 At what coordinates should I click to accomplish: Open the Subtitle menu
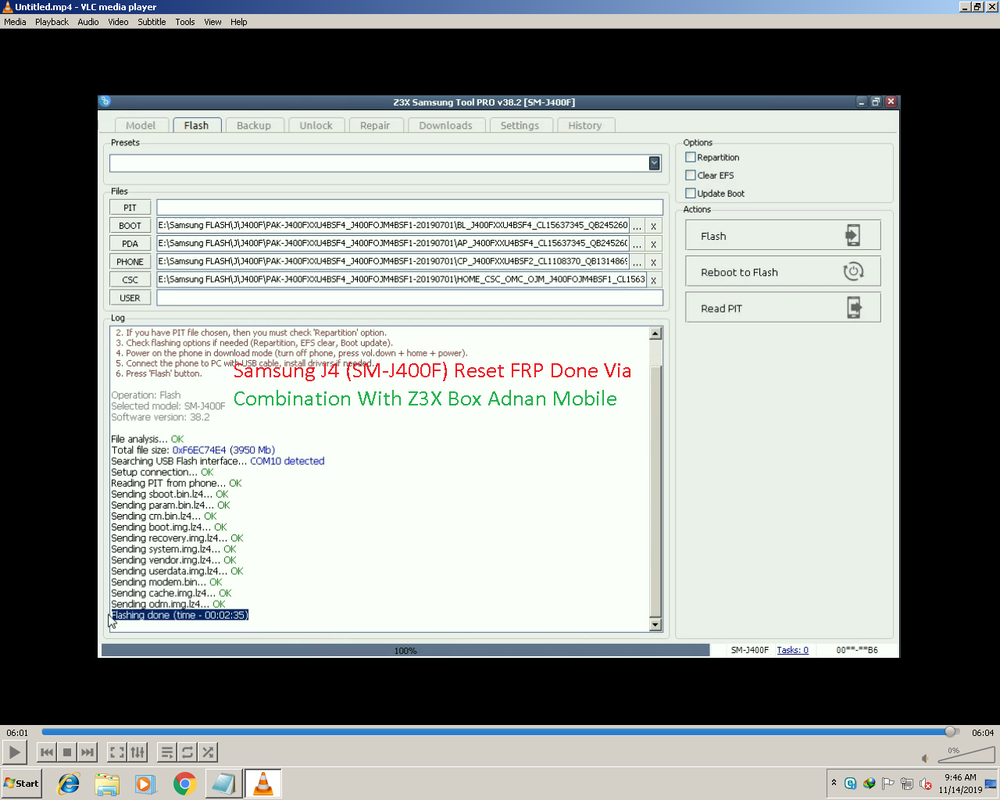tap(152, 22)
